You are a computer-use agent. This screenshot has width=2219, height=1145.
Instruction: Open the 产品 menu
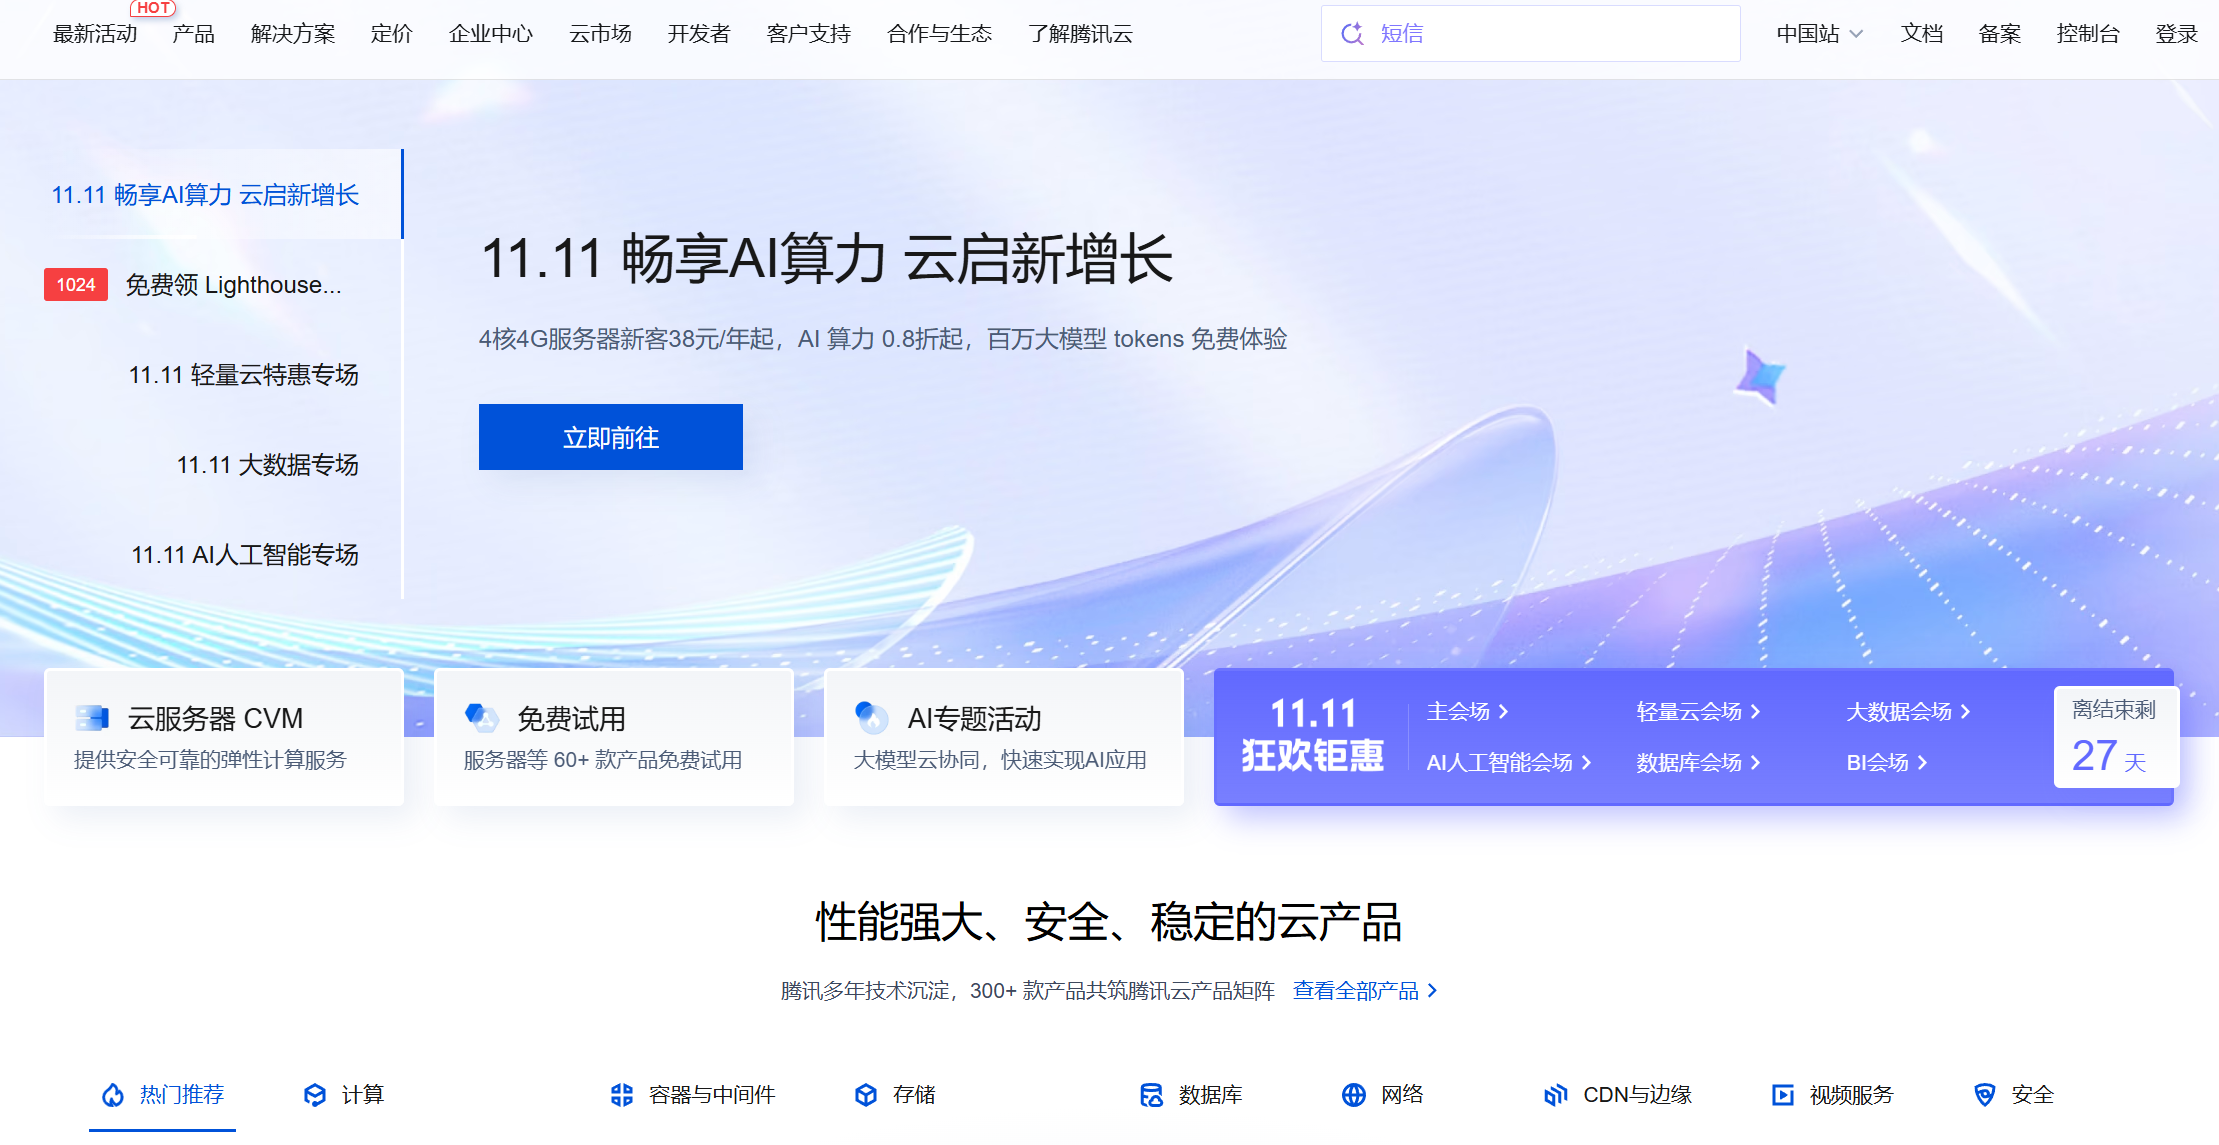point(193,34)
